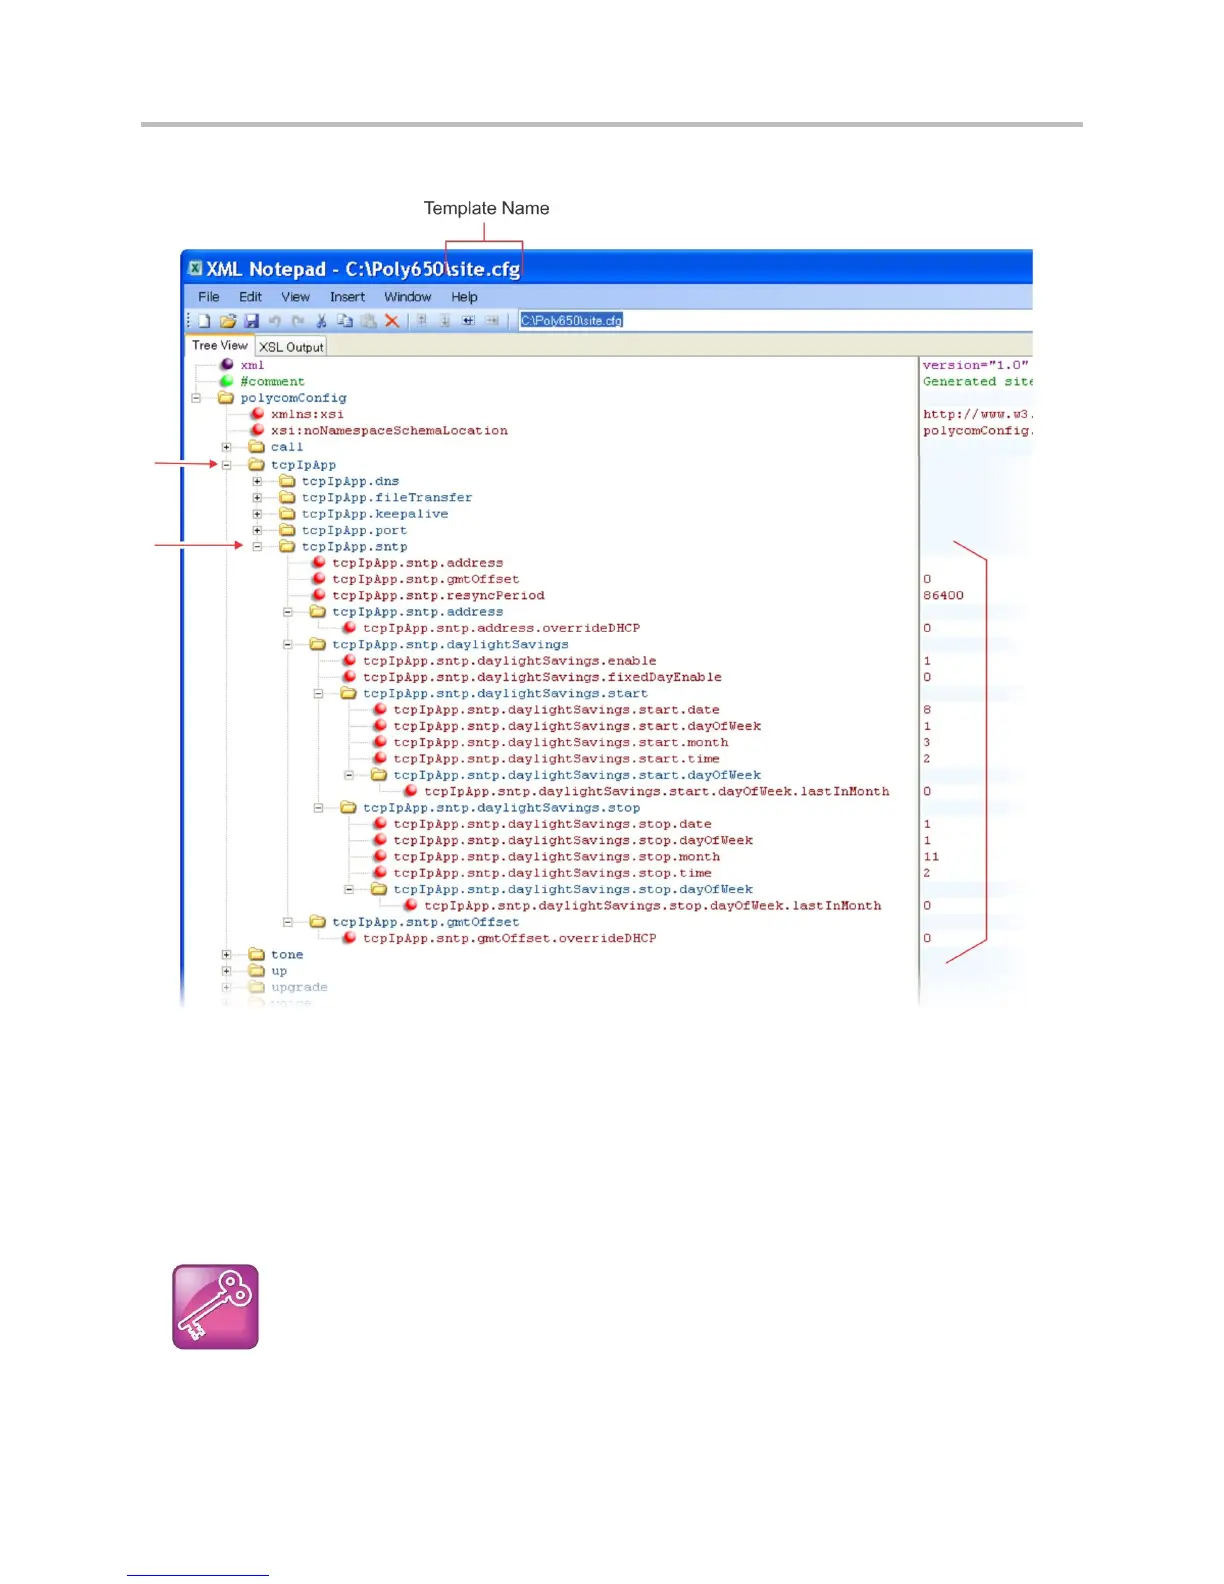Image resolution: width=1224 pixels, height=1584 pixels.
Task: Click the pink key tip icon
Action: pyautogui.click(x=216, y=1307)
